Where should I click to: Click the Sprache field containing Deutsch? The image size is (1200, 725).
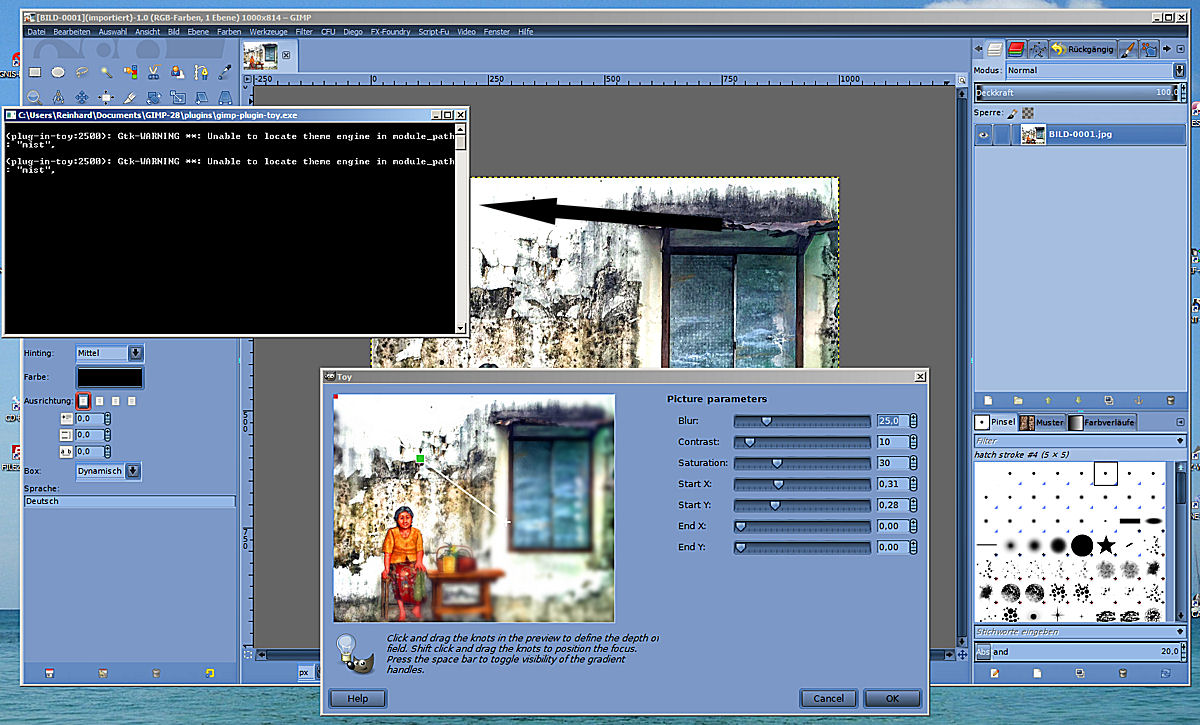129,501
